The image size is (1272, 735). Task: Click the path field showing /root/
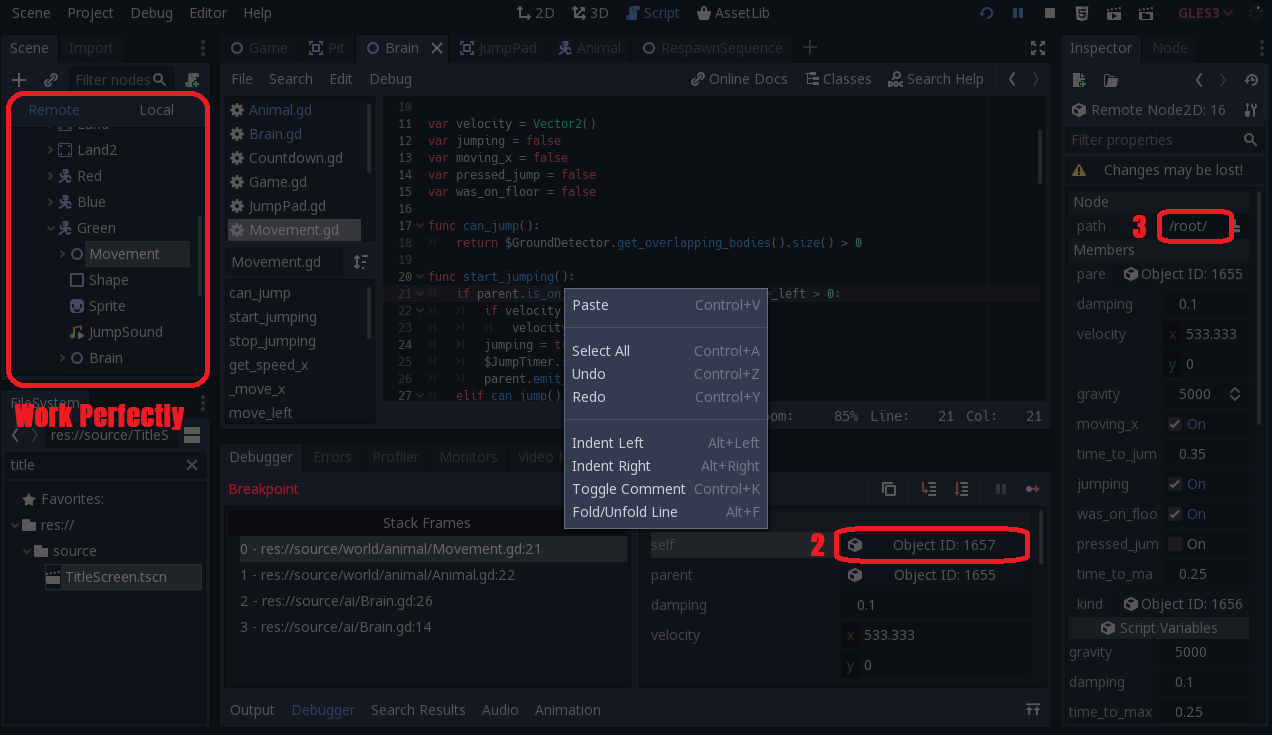[1194, 227]
